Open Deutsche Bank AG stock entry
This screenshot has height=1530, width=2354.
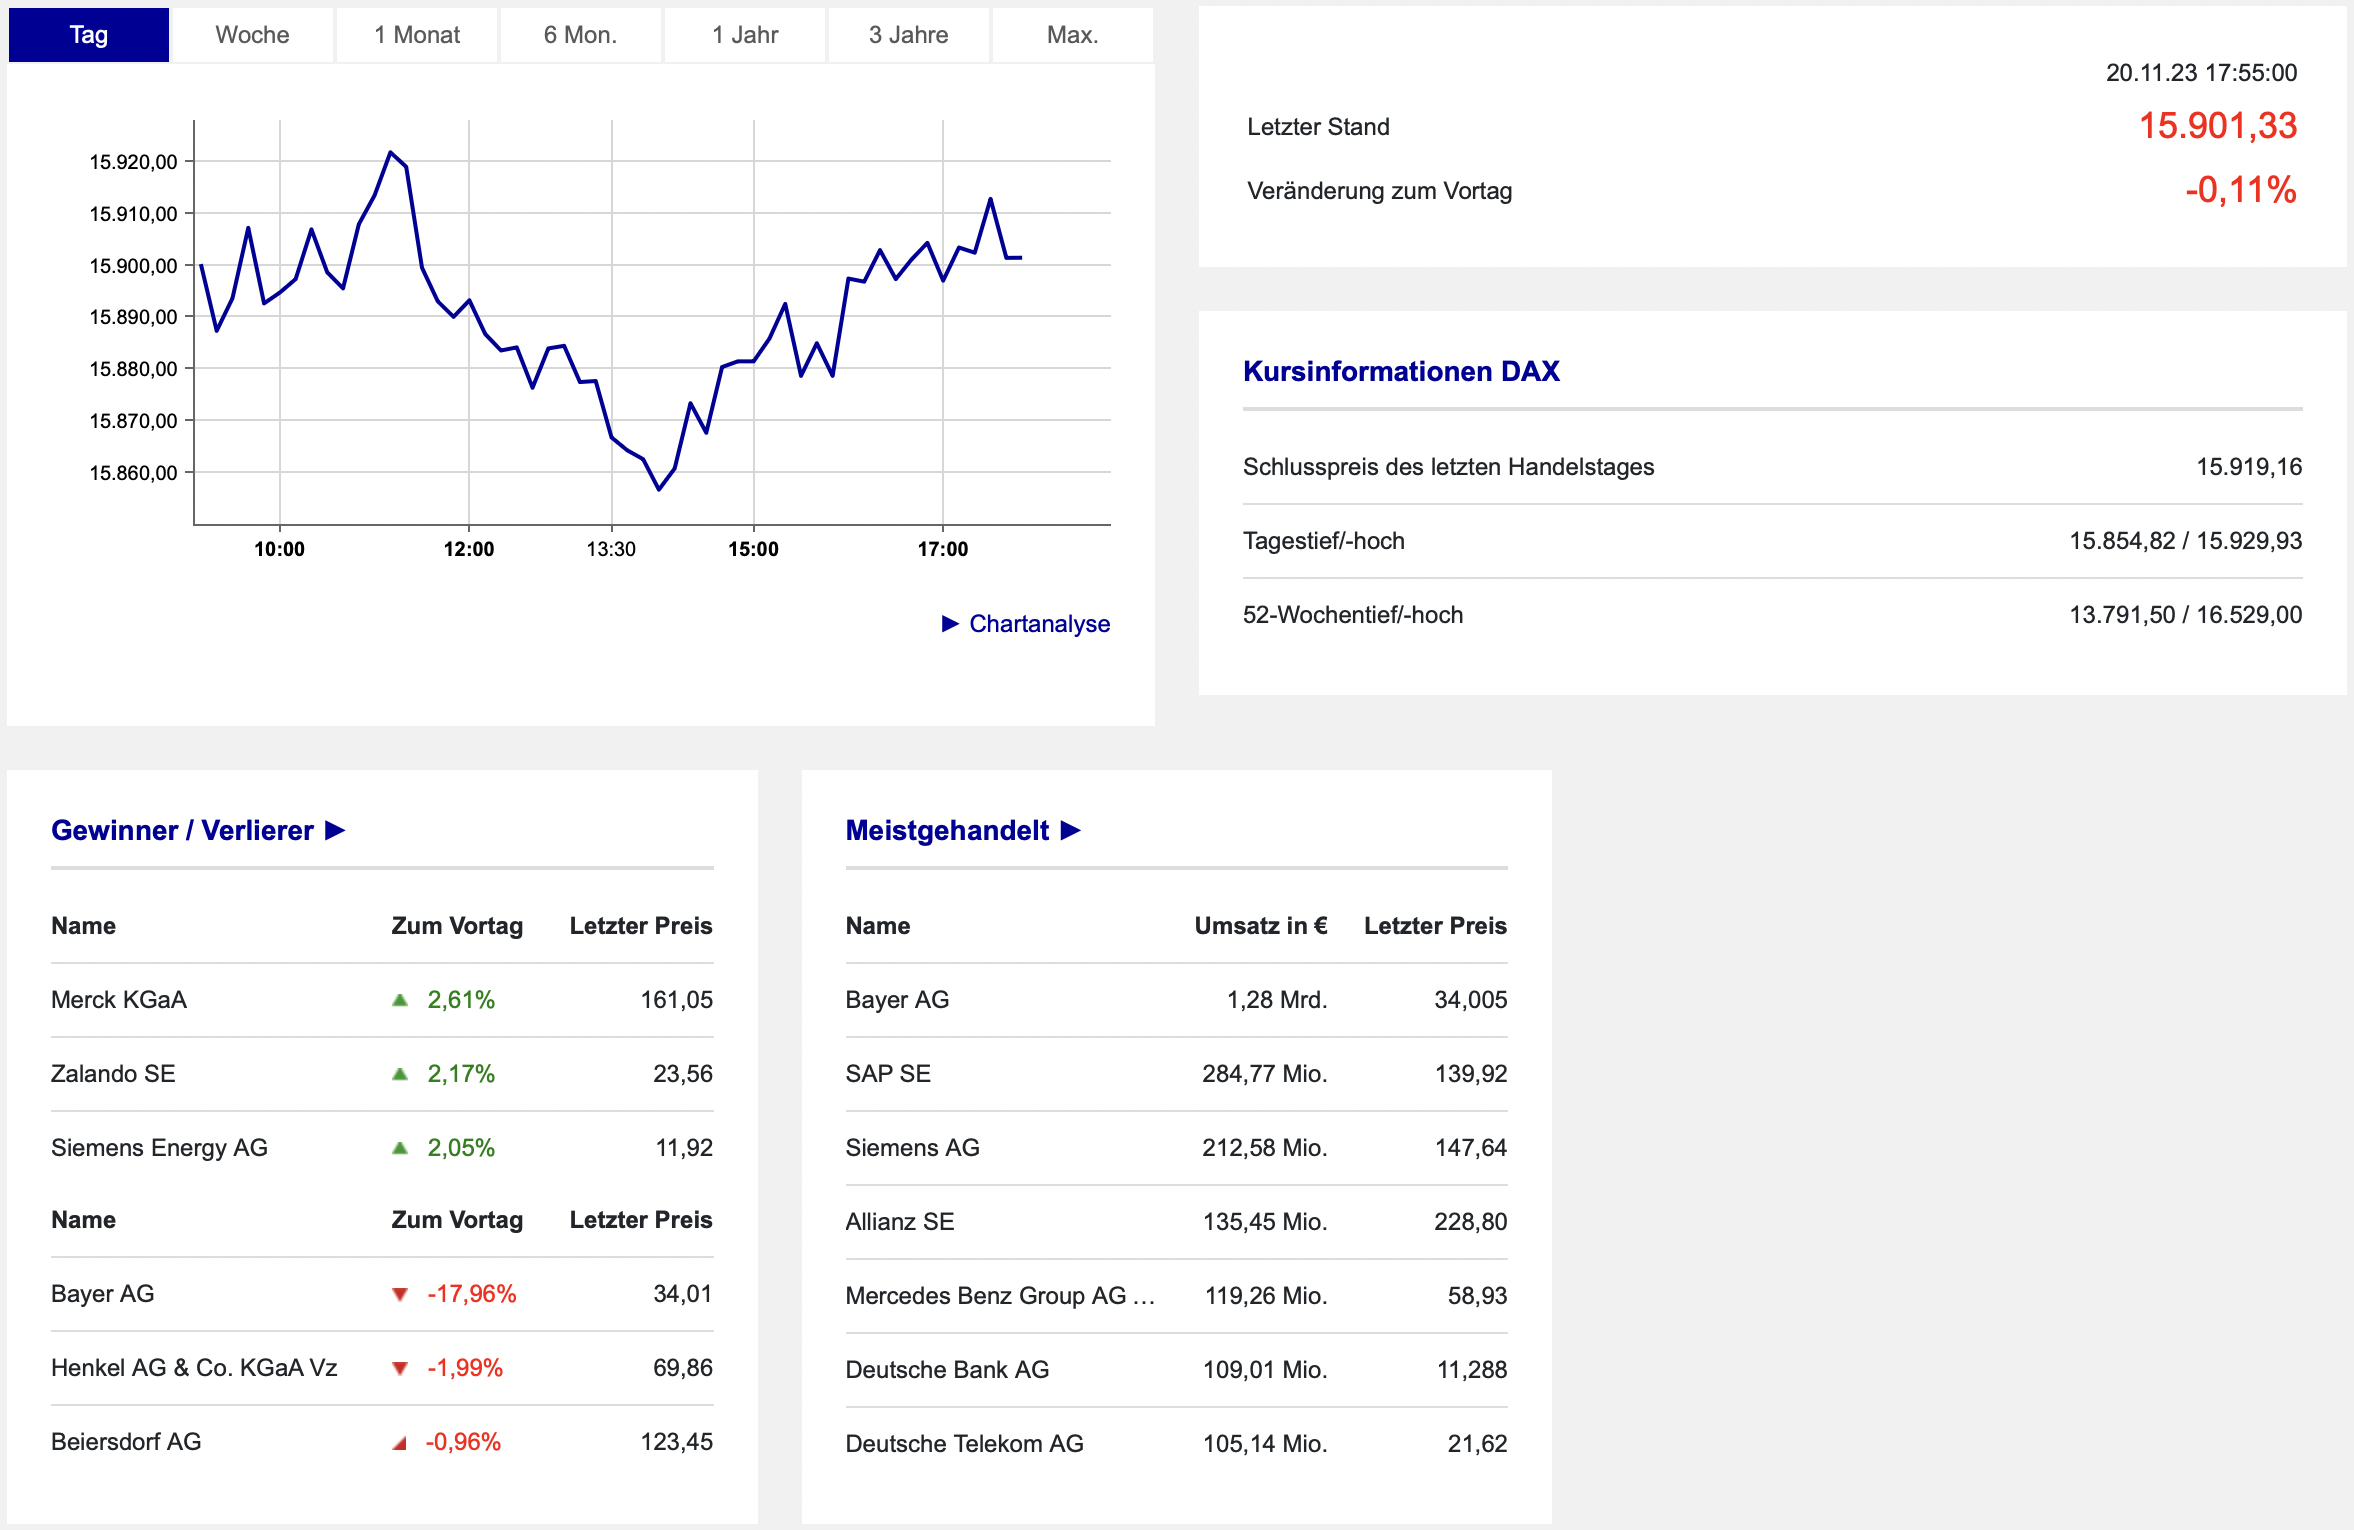(947, 1370)
